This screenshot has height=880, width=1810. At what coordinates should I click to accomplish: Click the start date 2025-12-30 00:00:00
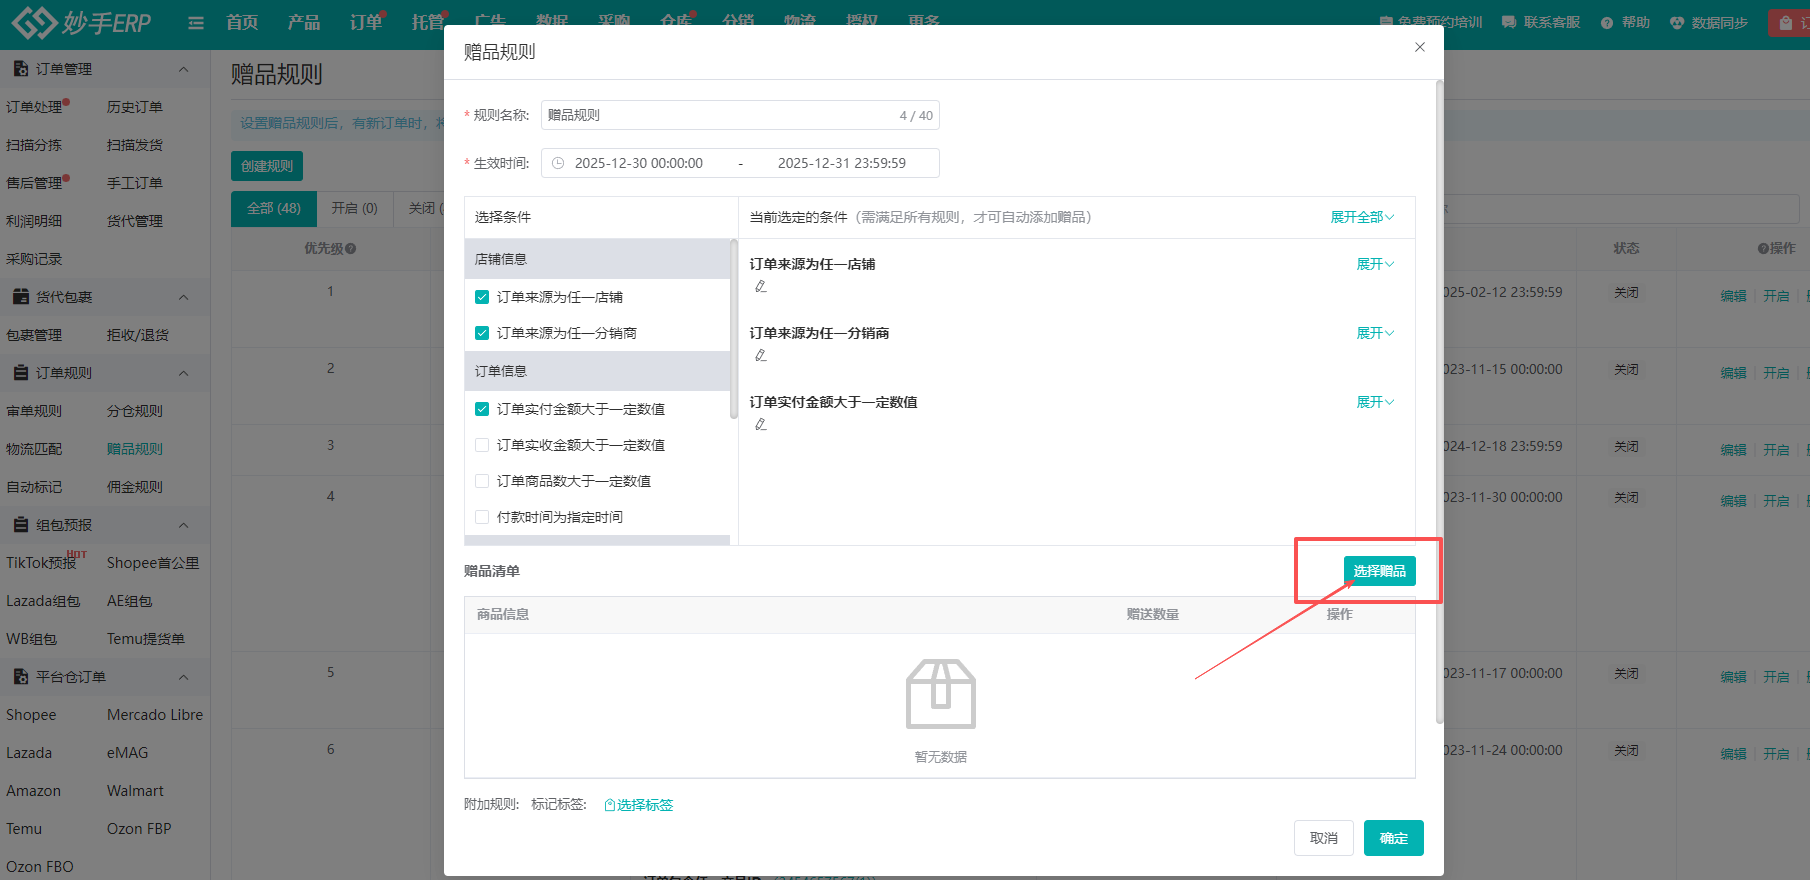click(x=639, y=163)
